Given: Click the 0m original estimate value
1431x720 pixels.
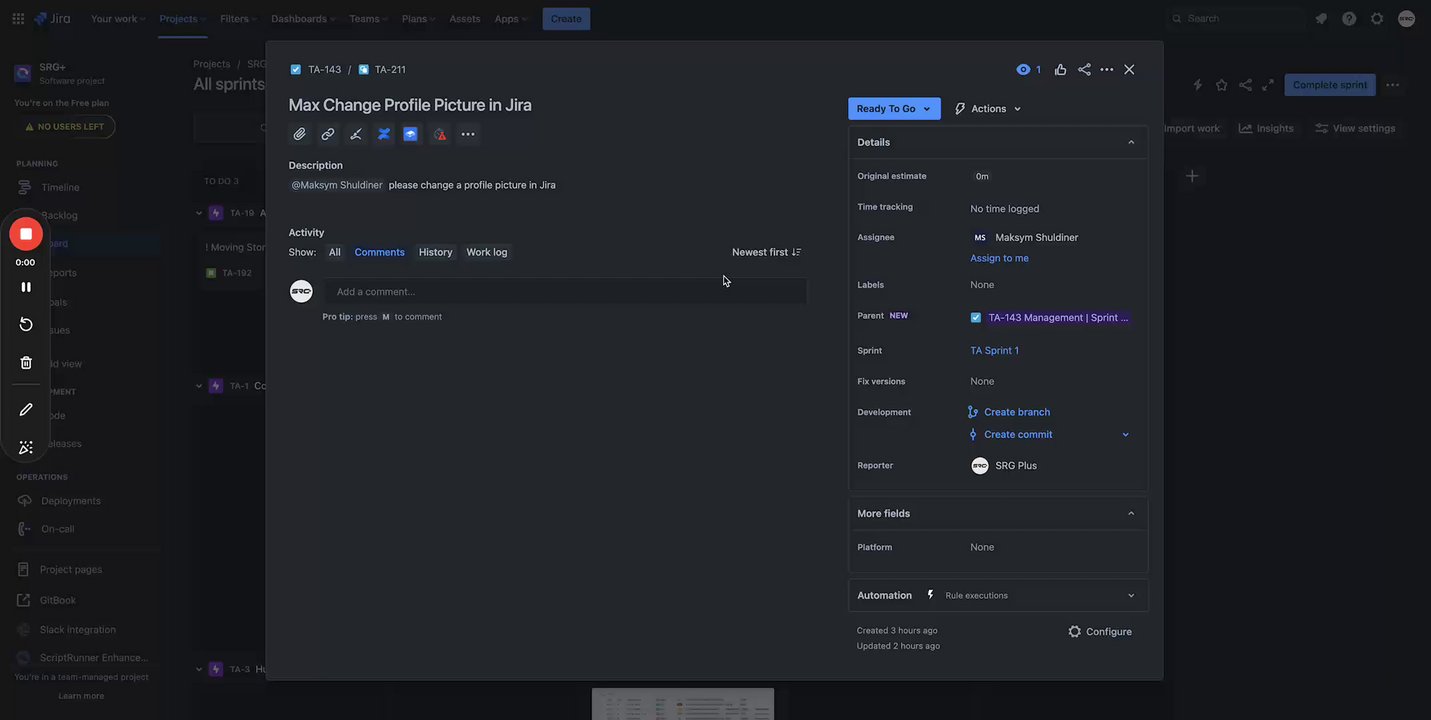Looking at the screenshot, I should pos(982,176).
